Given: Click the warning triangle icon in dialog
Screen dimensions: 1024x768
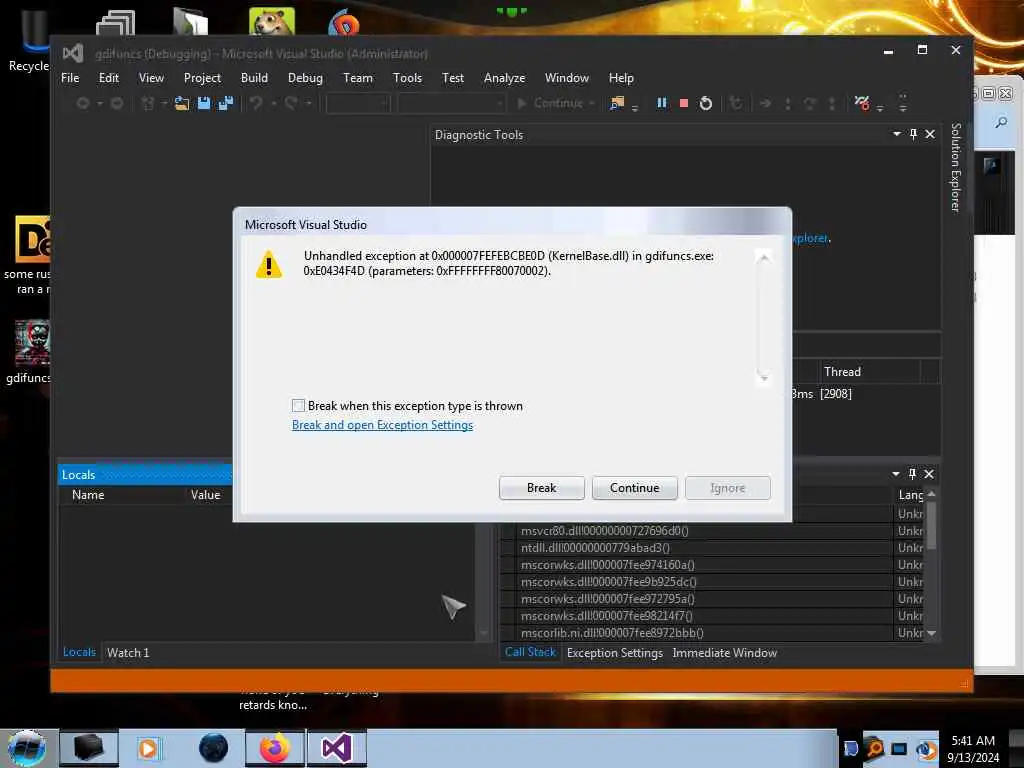Looking at the screenshot, I should [268, 265].
